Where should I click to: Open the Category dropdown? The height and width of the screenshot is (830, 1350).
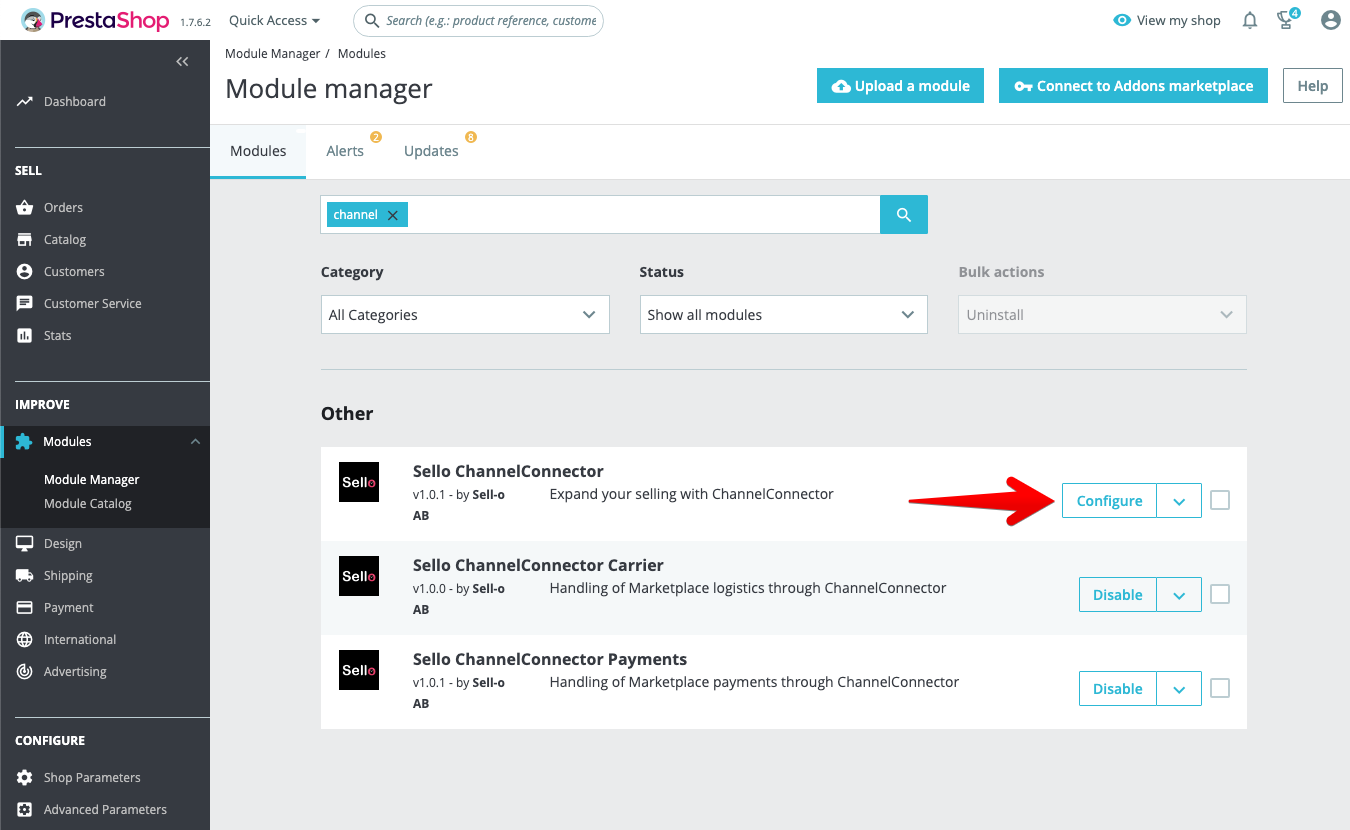465,314
